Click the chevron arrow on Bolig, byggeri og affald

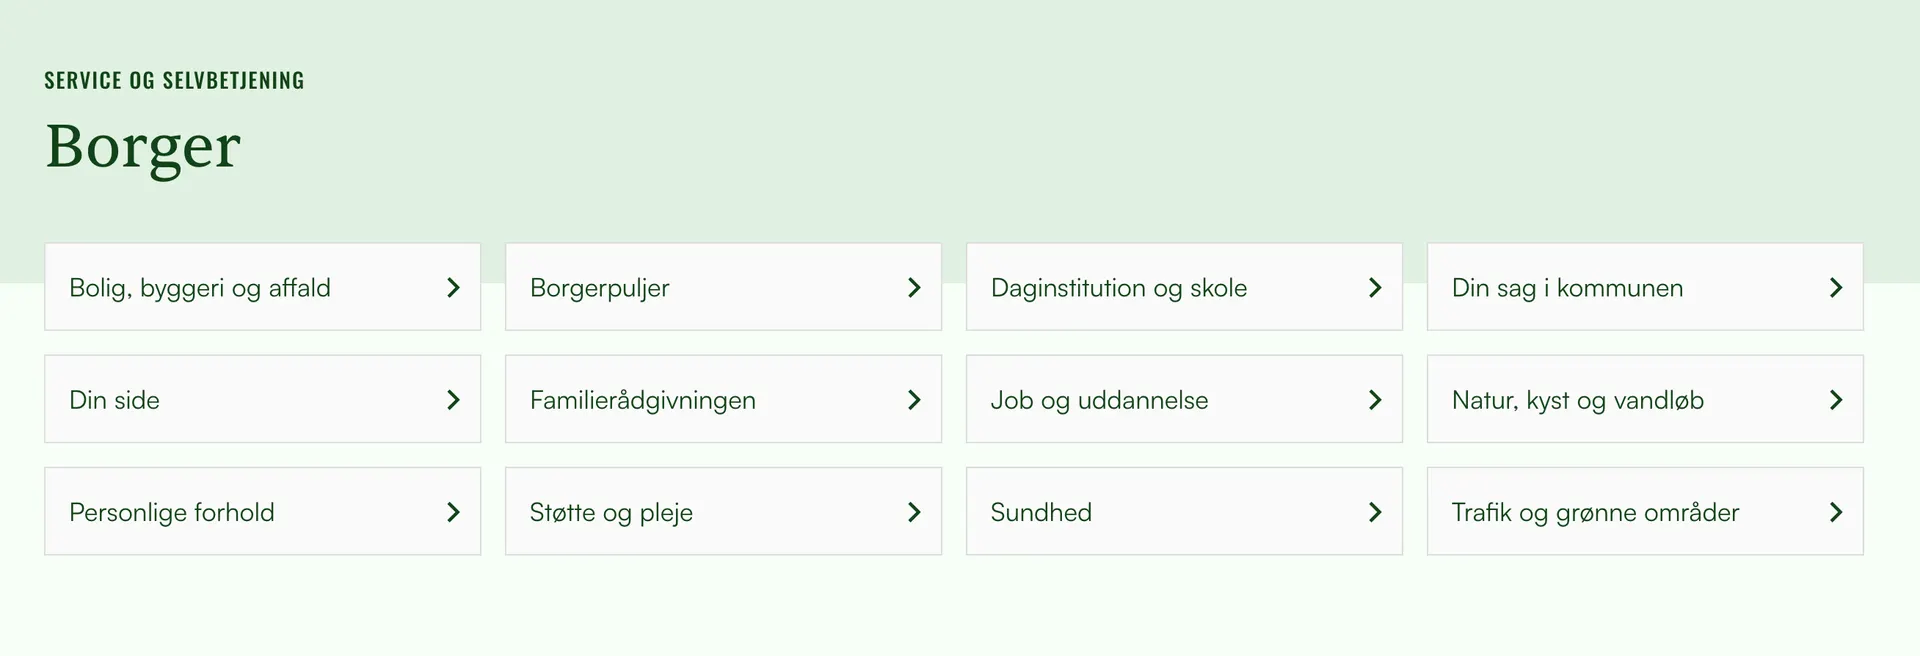453,288
